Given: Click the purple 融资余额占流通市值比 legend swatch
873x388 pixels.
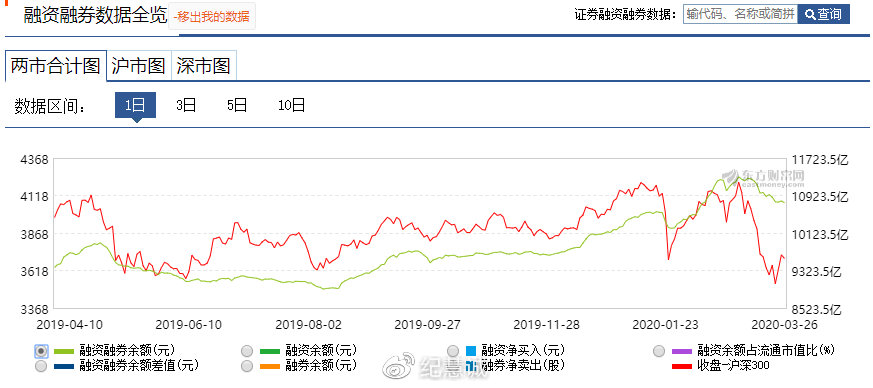Looking at the screenshot, I should click(x=681, y=351).
